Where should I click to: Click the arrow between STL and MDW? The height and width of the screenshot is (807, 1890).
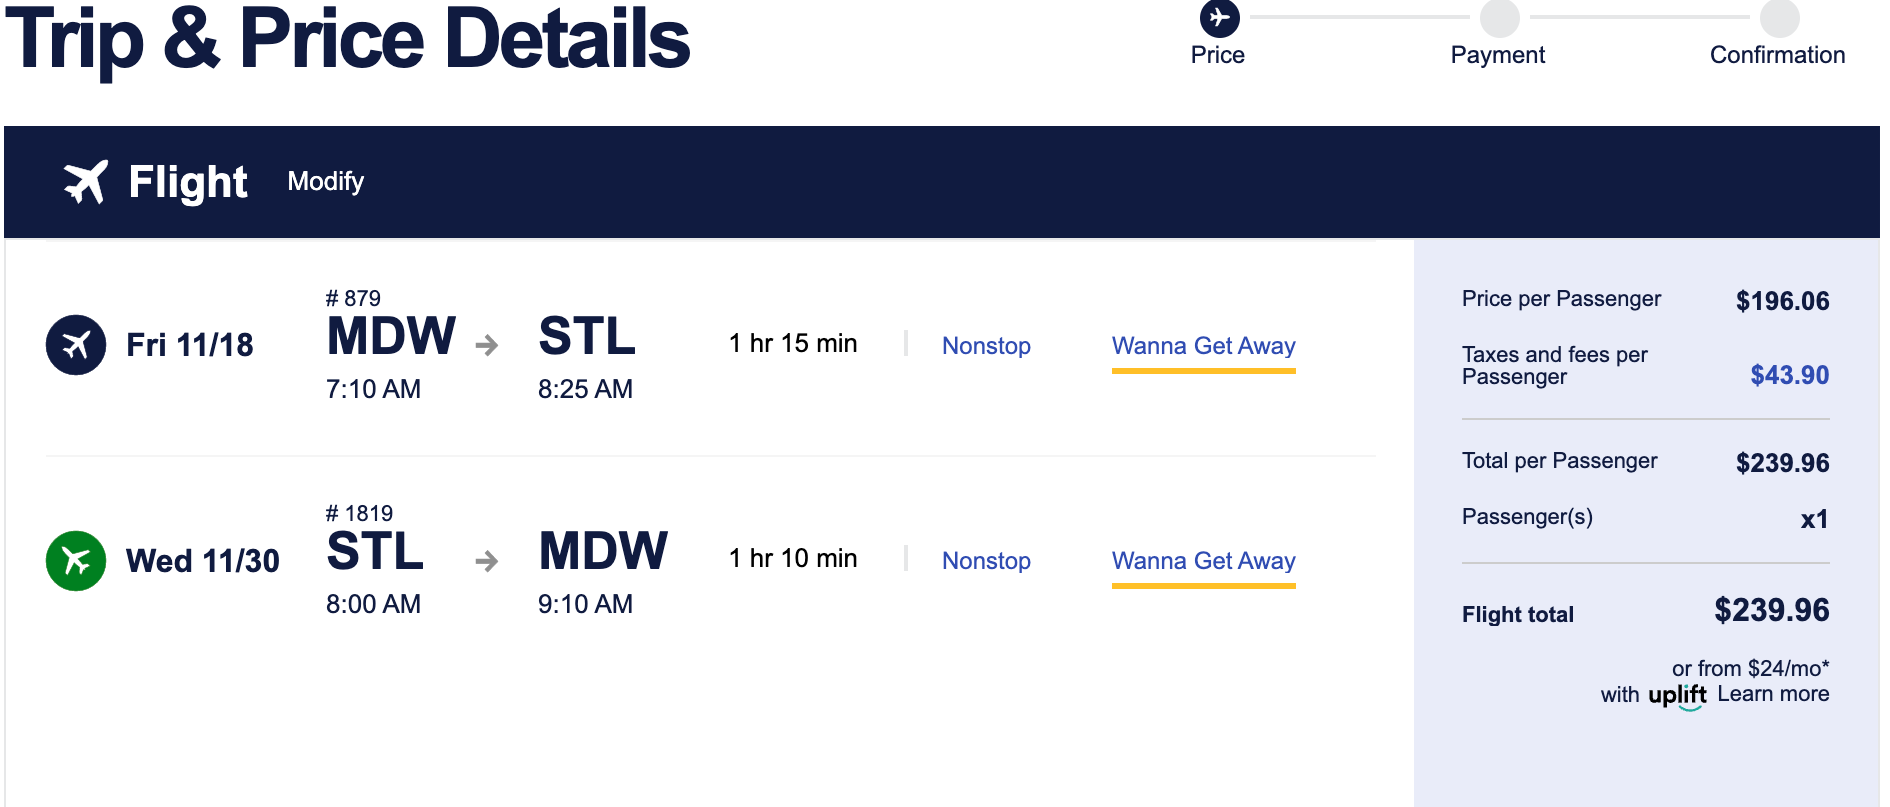pos(487,561)
